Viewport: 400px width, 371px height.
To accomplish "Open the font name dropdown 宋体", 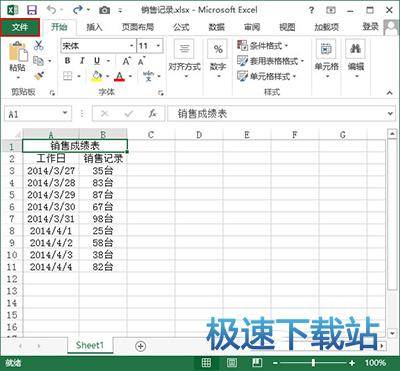I will (132, 46).
